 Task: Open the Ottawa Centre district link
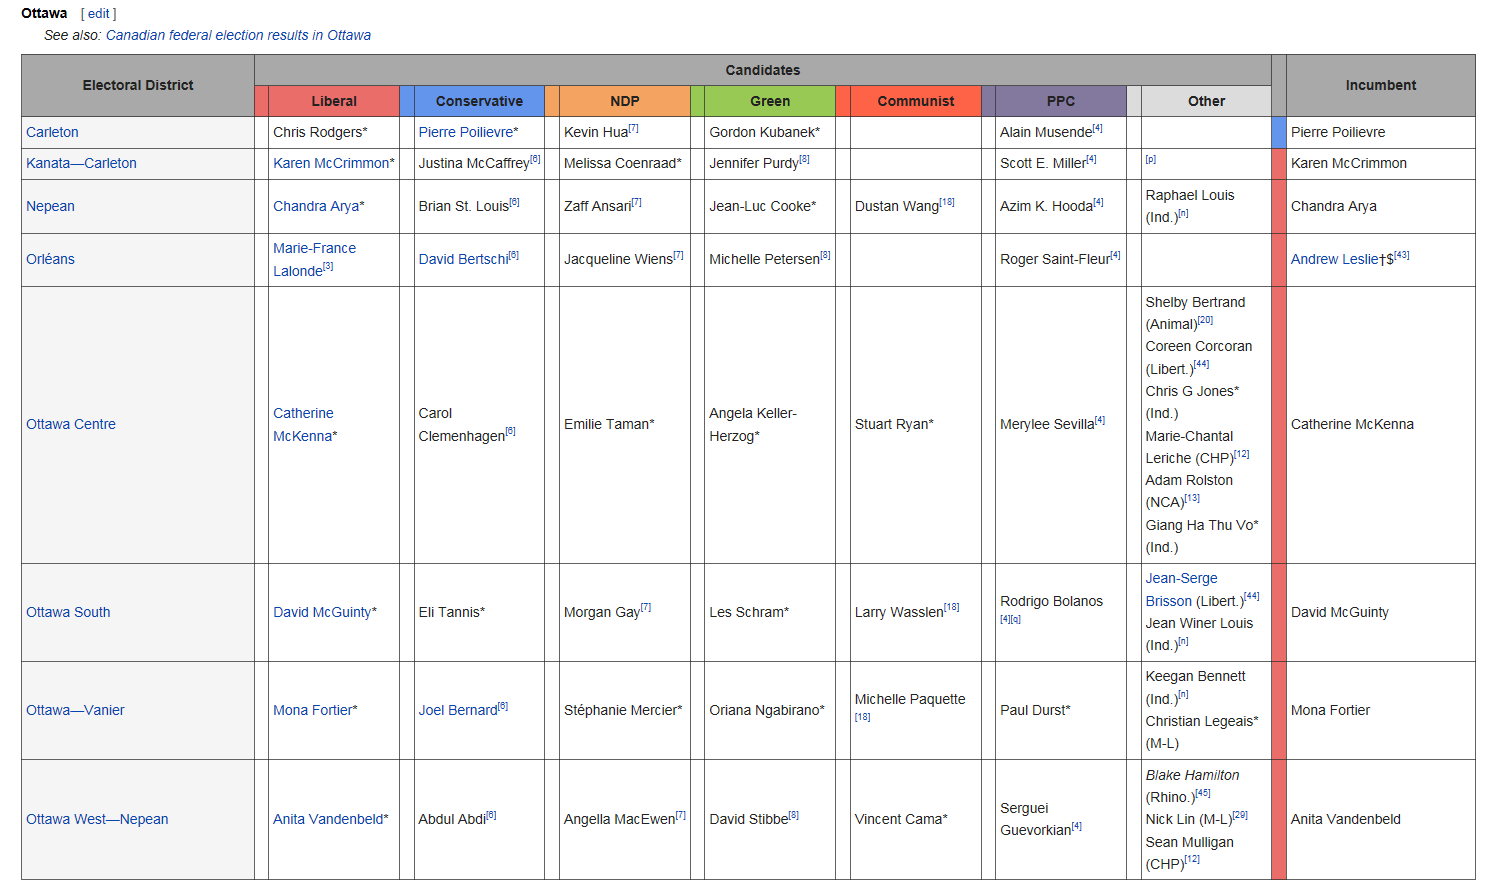pos(71,424)
